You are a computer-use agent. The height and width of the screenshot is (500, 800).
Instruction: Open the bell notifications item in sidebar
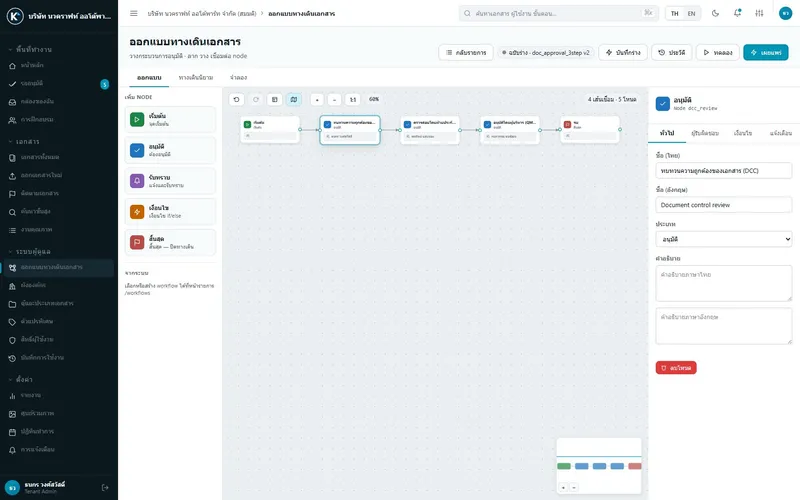pos(12,450)
